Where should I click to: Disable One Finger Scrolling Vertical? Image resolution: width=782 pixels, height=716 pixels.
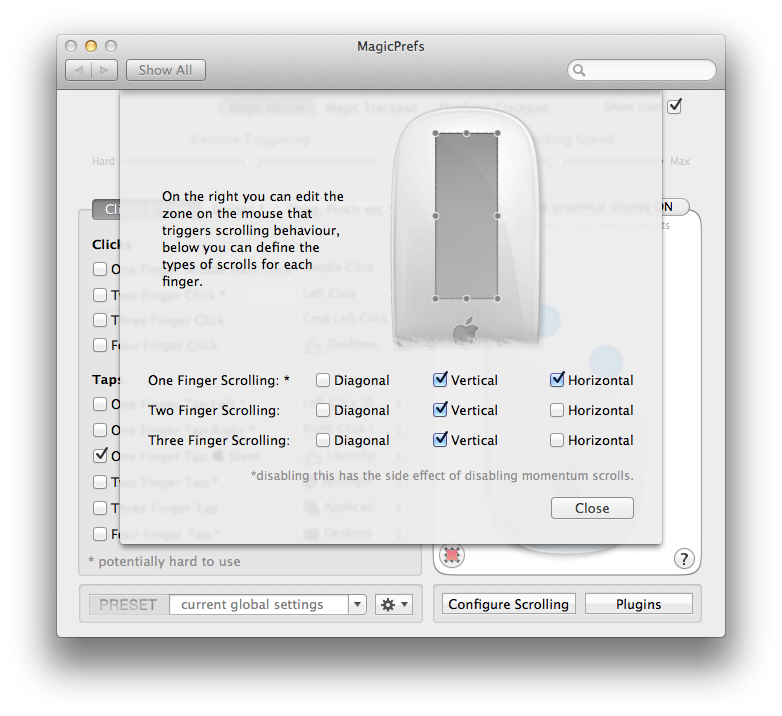[440, 380]
